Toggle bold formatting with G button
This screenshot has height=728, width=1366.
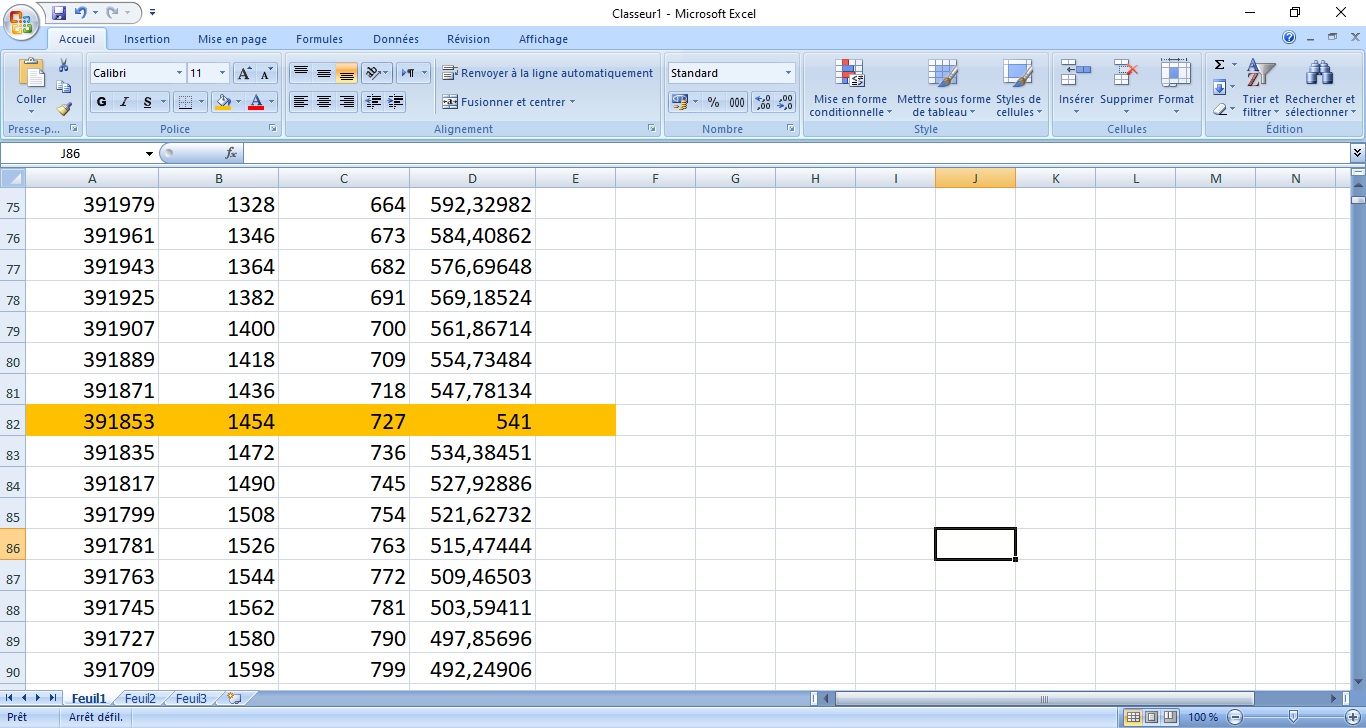101,102
